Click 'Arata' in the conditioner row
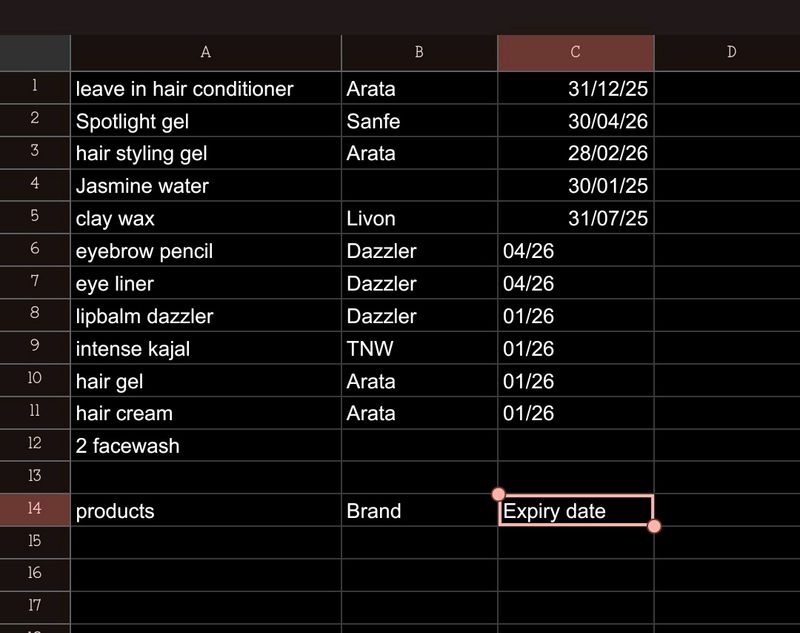This screenshot has width=800, height=633. 419,88
